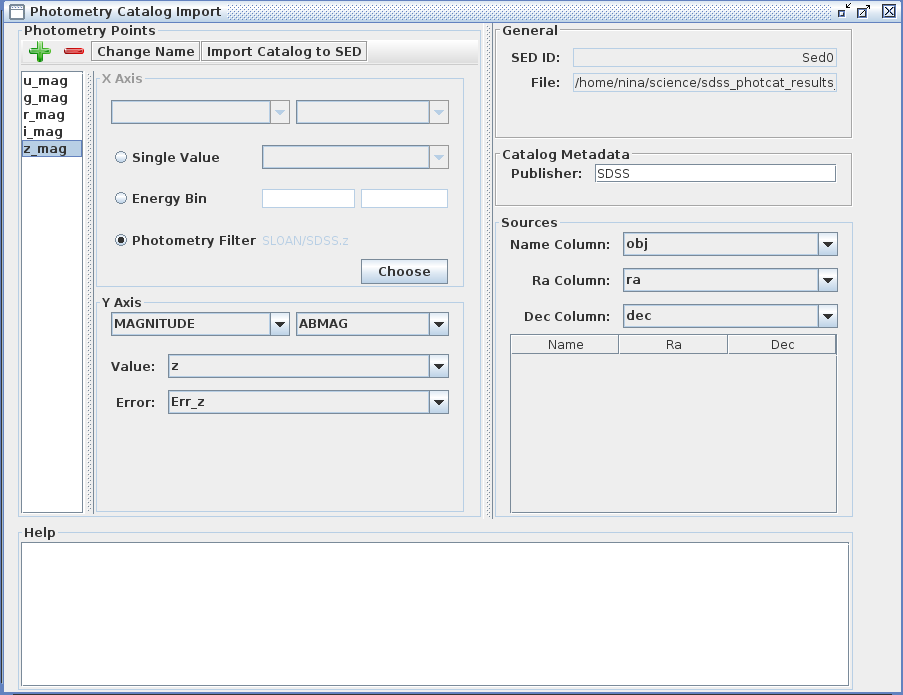Click the SED ID field showing Sed0
Image resolution: width=903 pixels, height=695 pixels.
[x=704, y=58]
